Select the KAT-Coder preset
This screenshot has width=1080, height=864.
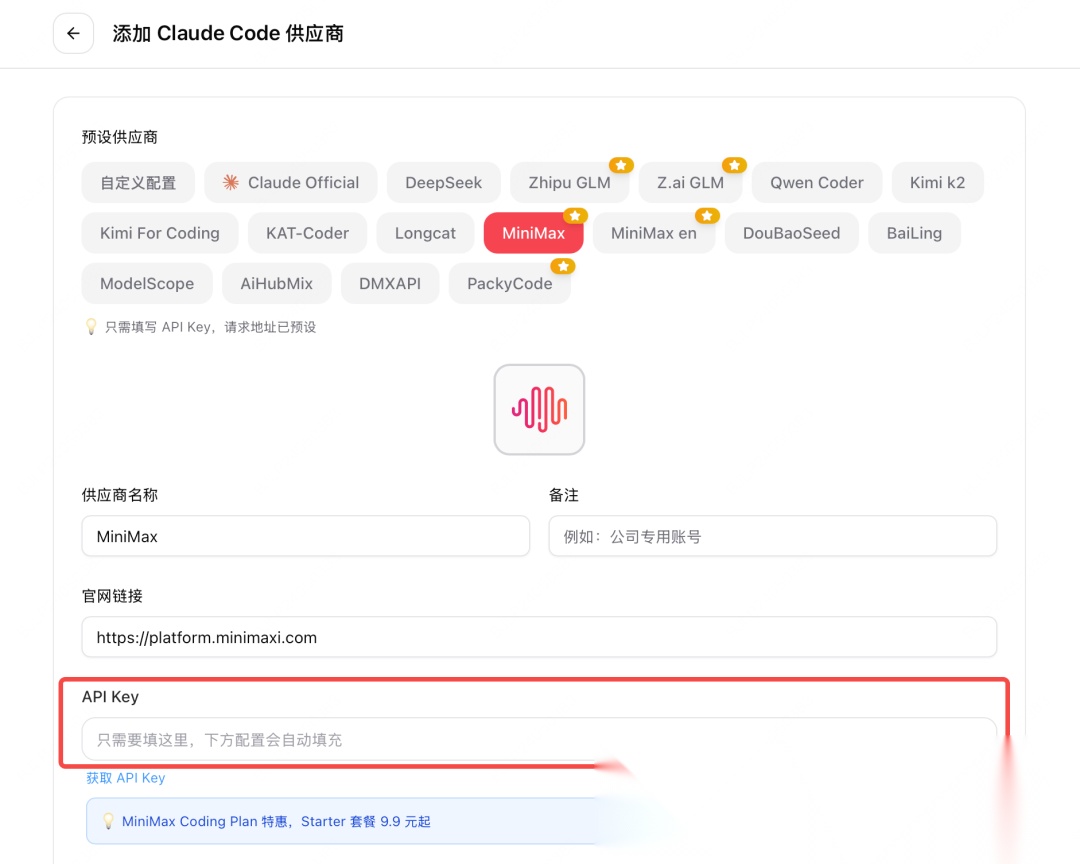(x=307, y=233)
